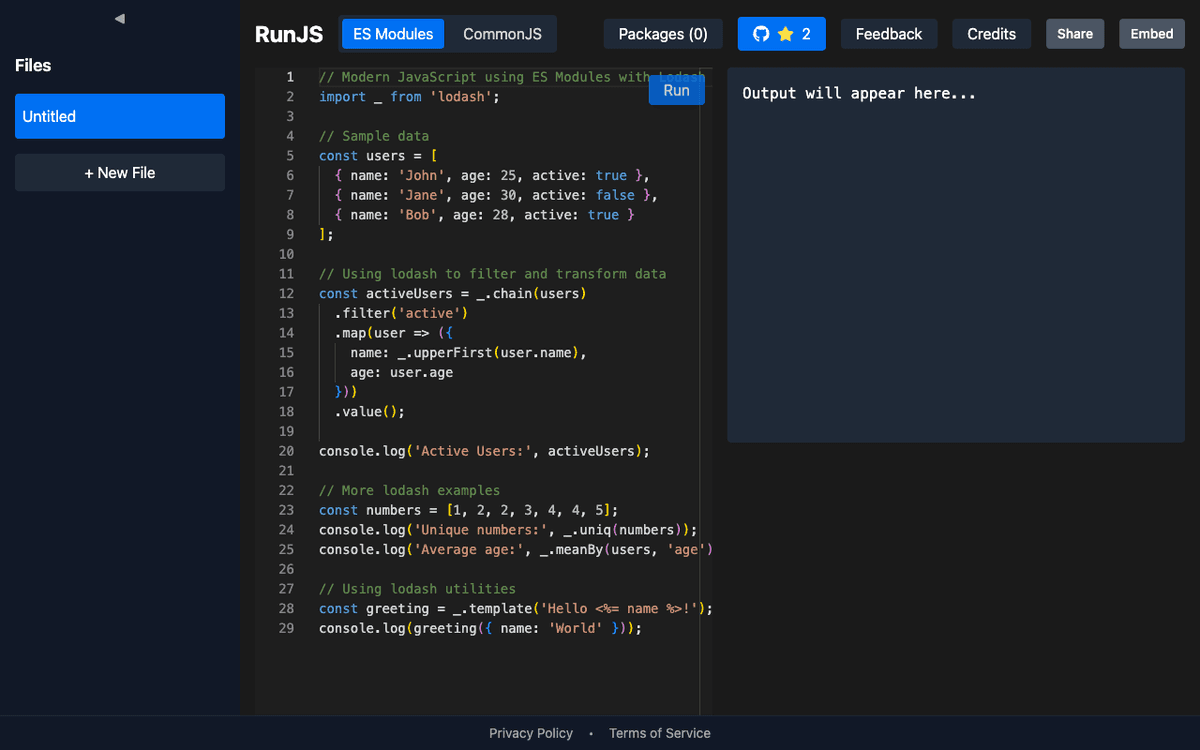Click the 'const activeUsers' line
This screenshot has width=1200, height=750.
453,293
